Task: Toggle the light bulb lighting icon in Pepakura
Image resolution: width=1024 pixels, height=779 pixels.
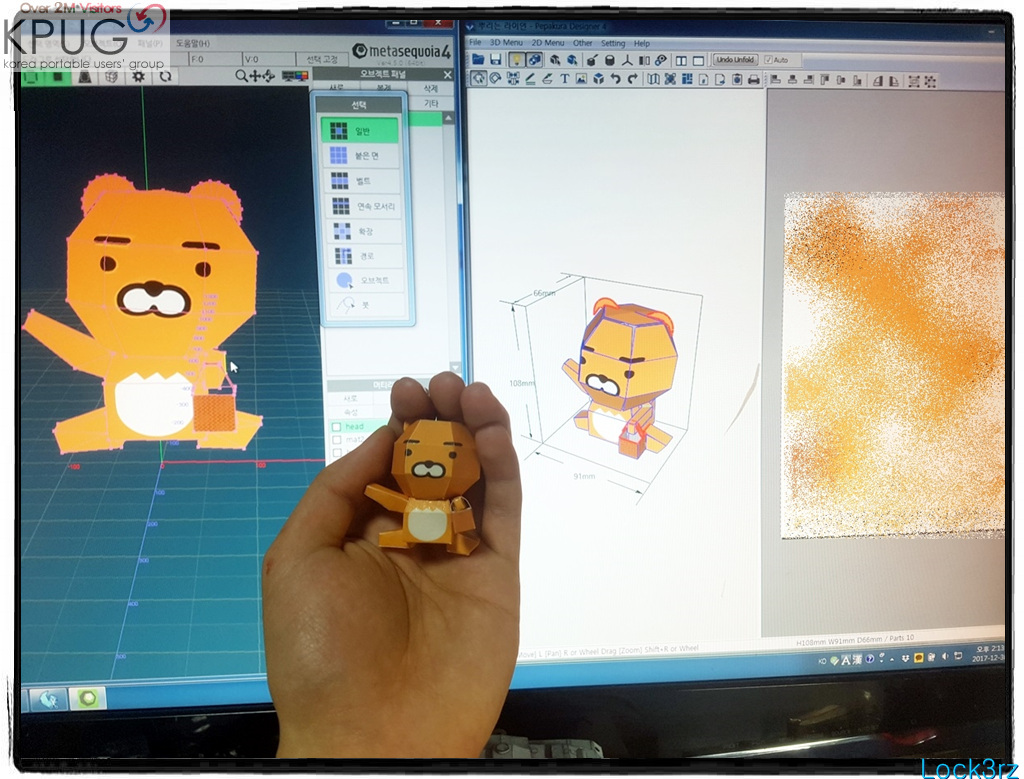Action: (516, 60)
